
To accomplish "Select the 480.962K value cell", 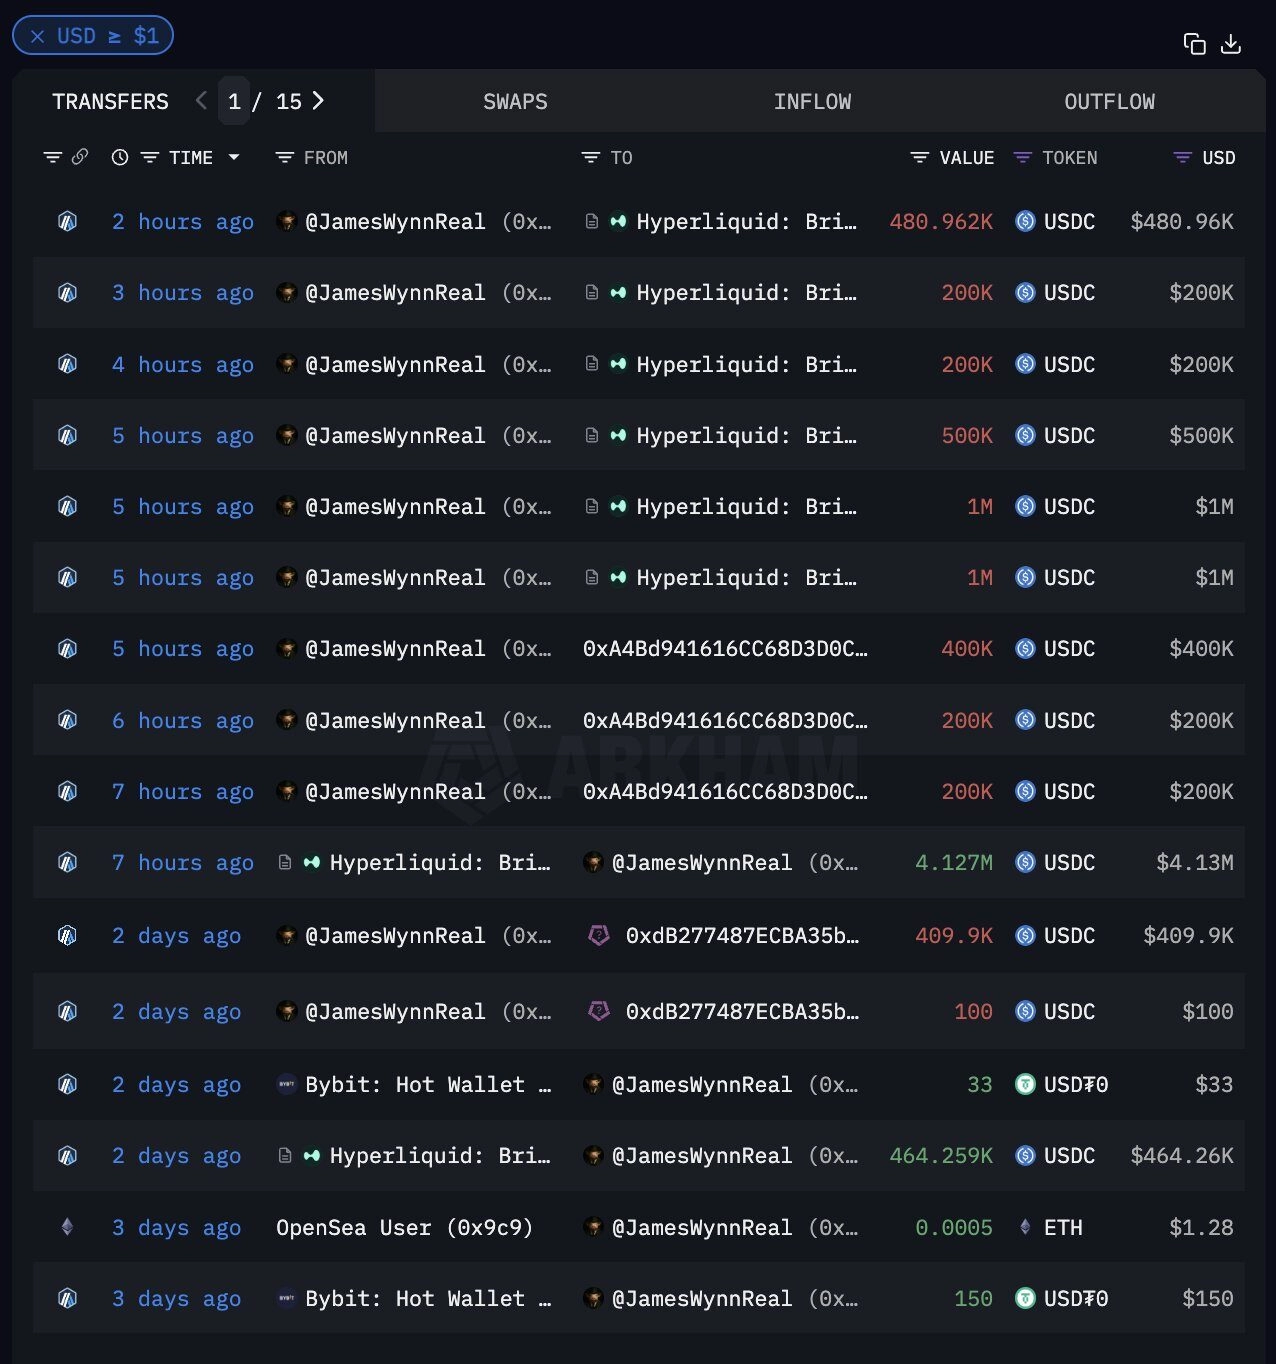I will [941, 222].
